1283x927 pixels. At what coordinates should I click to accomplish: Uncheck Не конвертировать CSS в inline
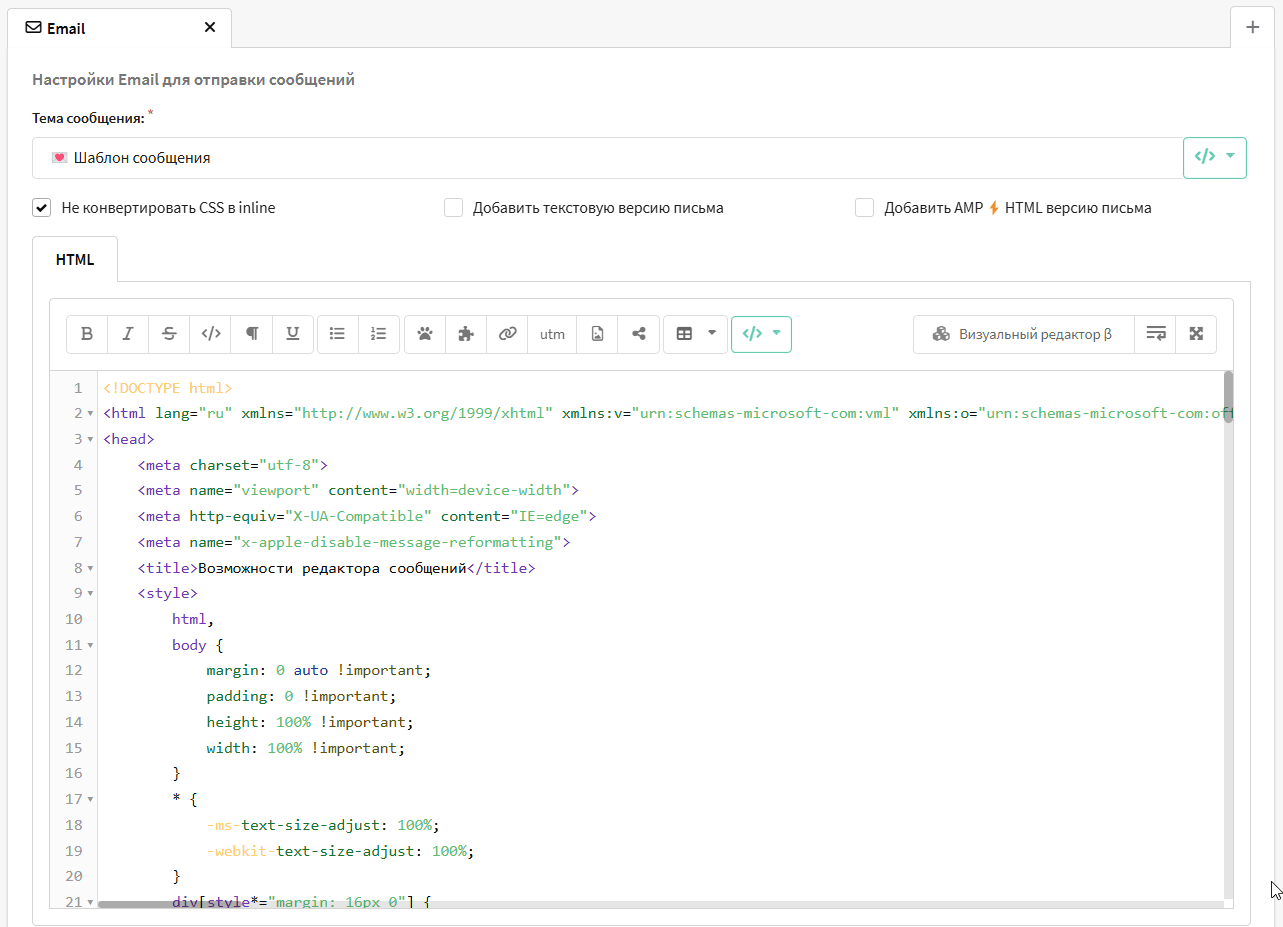41,208
